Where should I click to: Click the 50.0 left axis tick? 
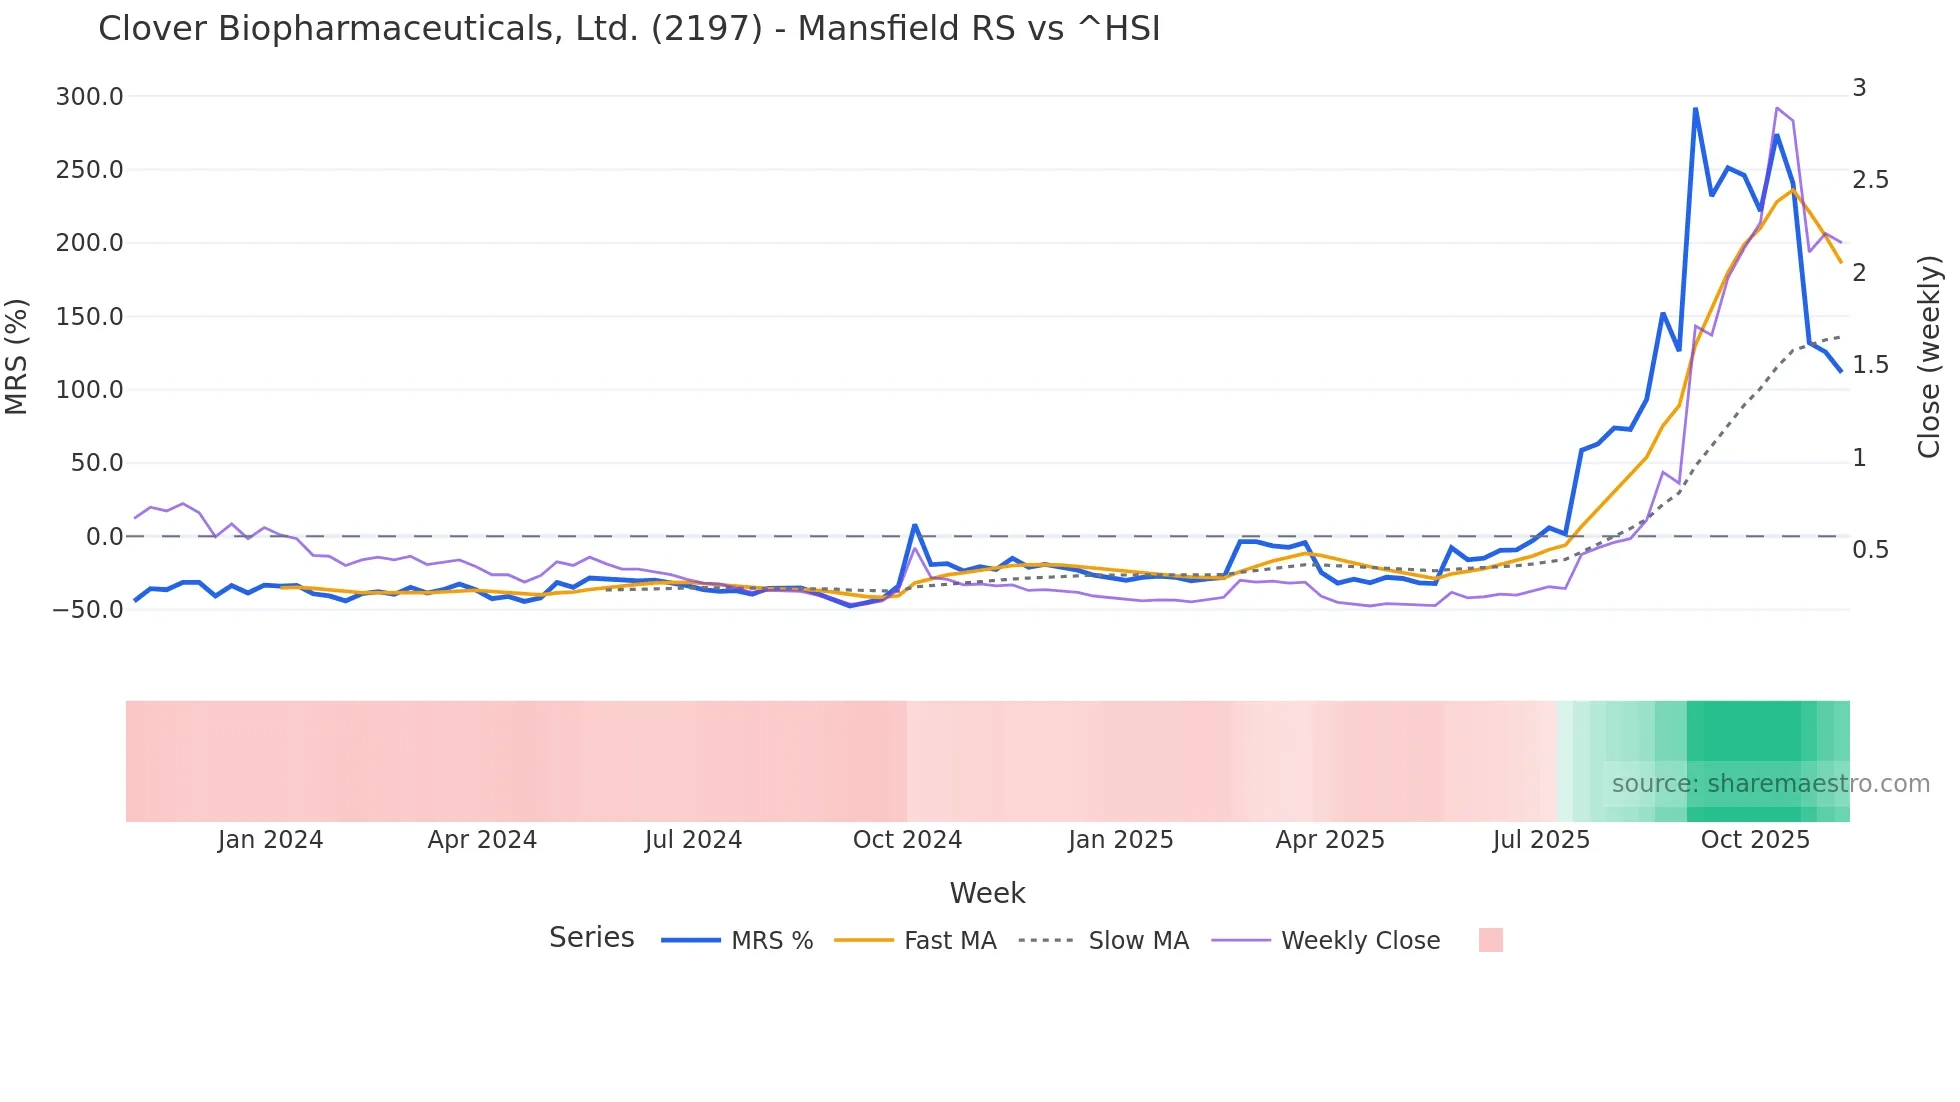(96, 463)
